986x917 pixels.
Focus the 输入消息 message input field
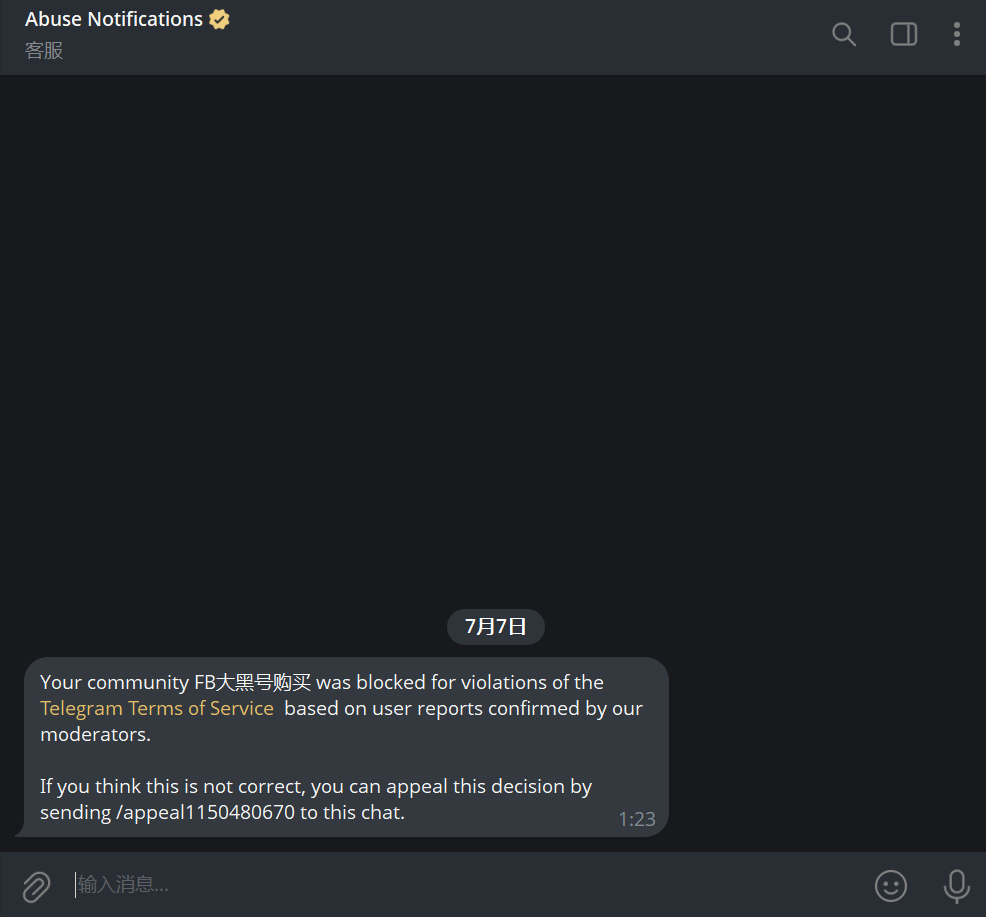tap(465, 885)
